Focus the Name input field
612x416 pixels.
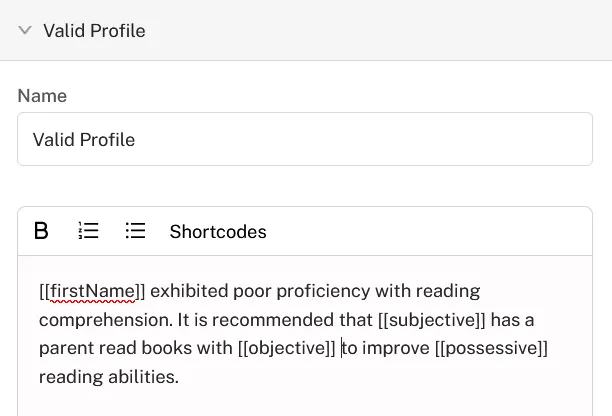pos(305,139)
